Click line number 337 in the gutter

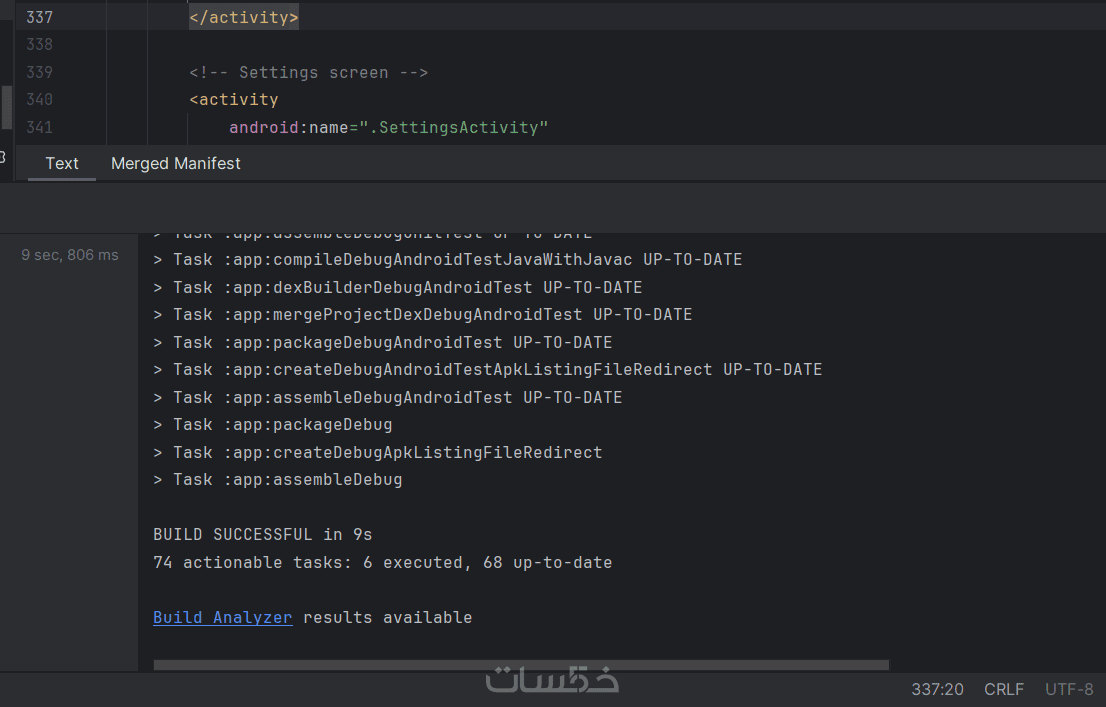[40, 18]
